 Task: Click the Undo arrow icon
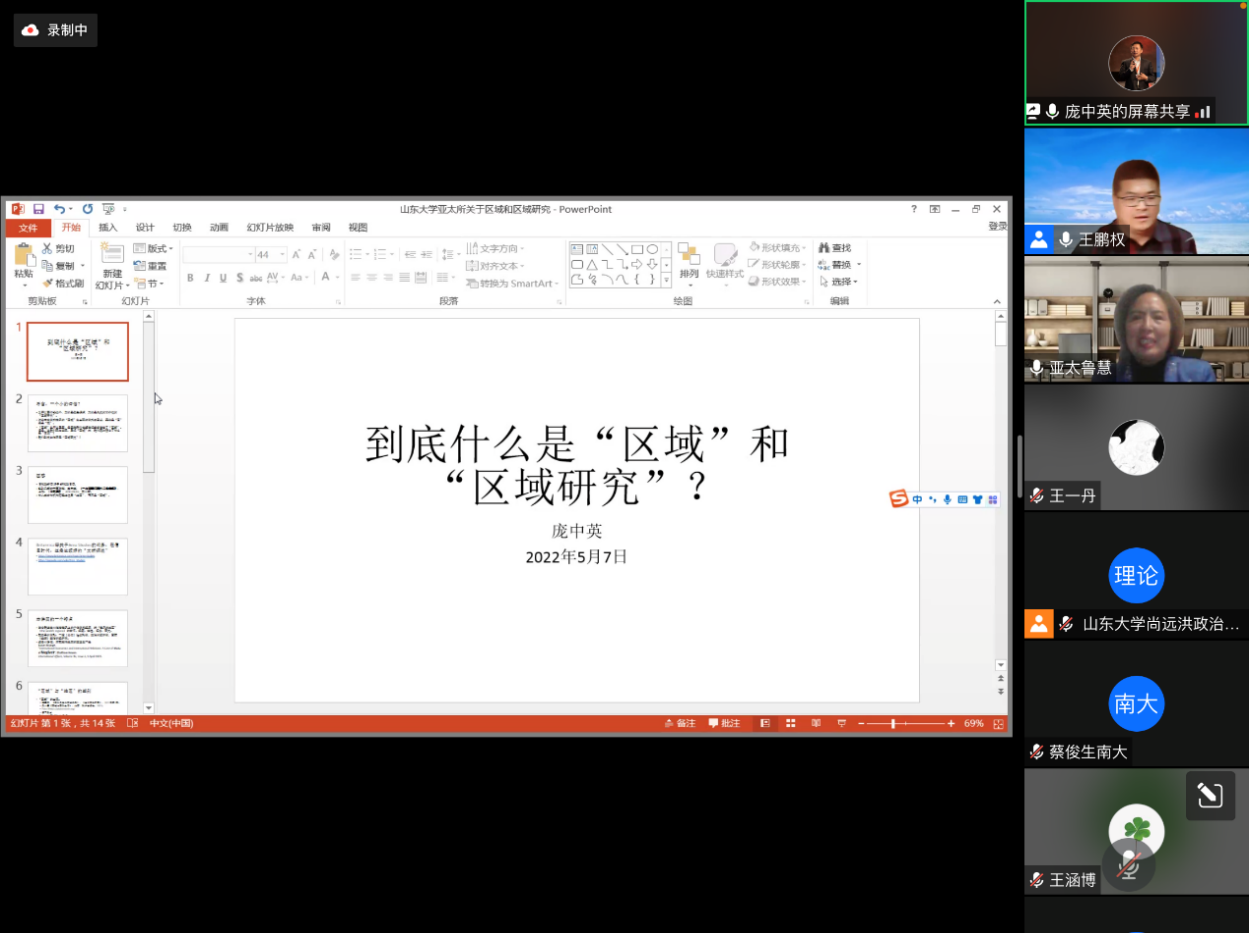(60, 209)
